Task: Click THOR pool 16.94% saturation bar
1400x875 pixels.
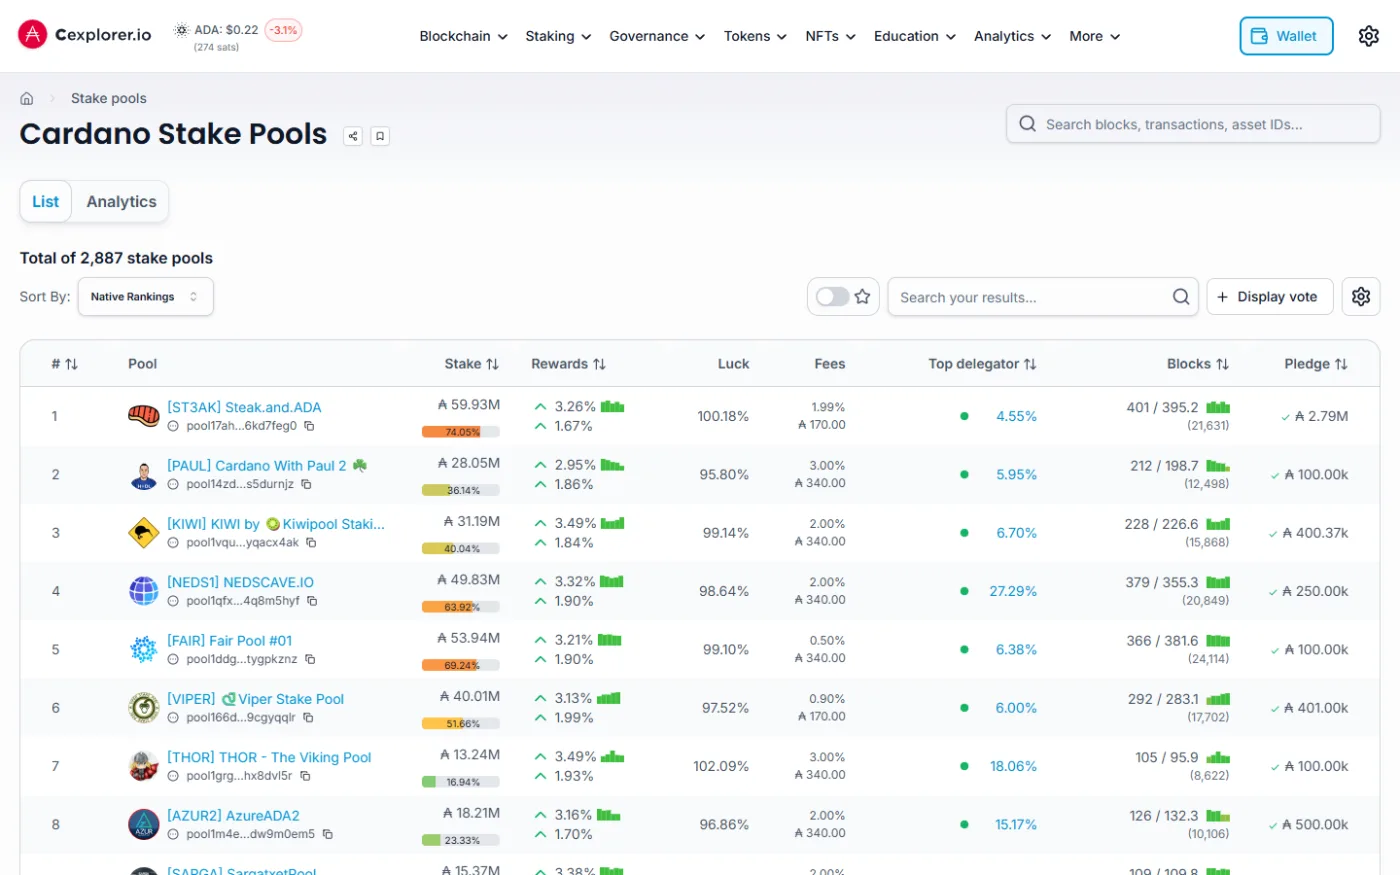Action: tap(461, 782)
